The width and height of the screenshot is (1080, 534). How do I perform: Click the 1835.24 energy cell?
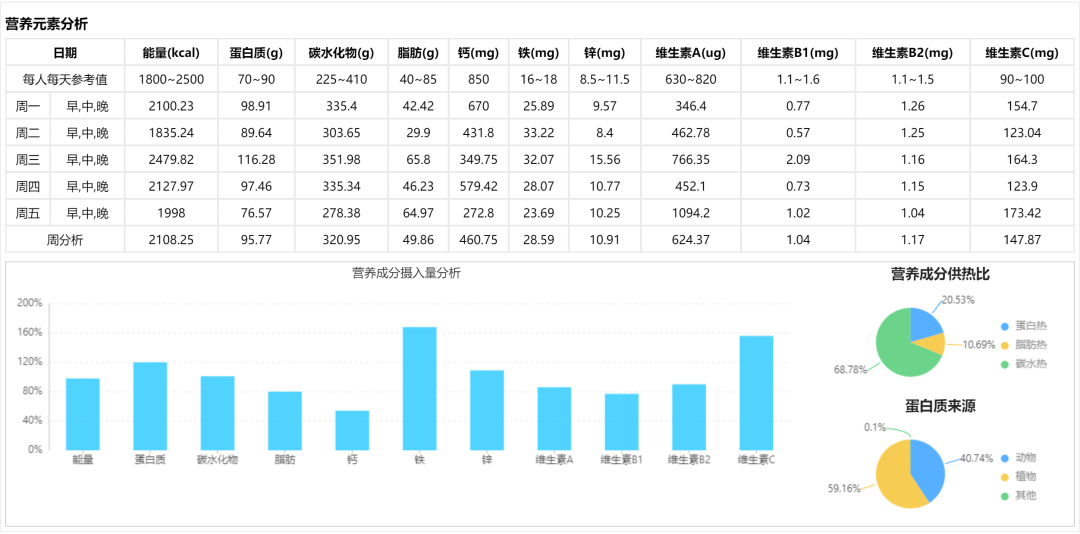point(171,133)
